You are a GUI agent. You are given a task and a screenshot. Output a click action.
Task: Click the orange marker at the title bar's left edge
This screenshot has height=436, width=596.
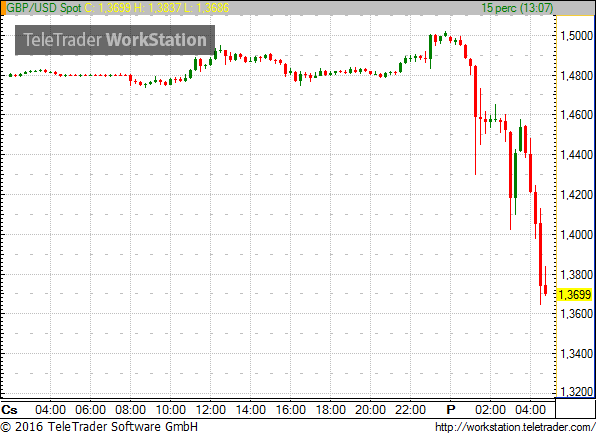click(x=3, y=8)
